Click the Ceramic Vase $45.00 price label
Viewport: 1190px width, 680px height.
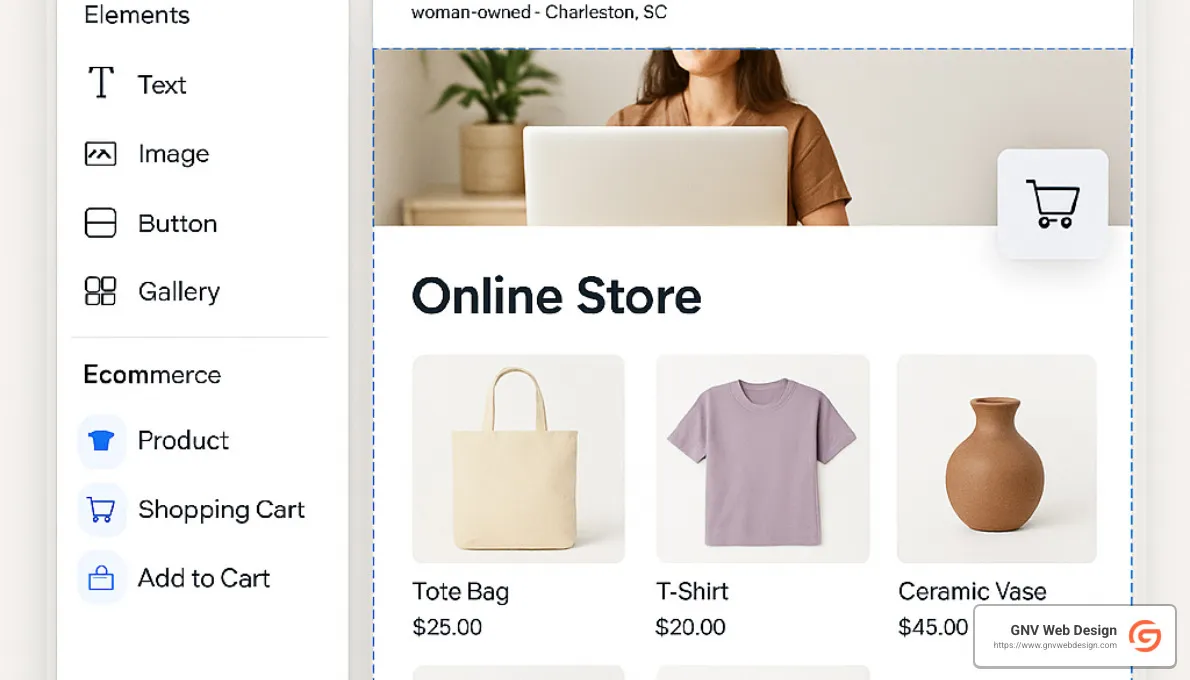pyautogui.click(x=932, y=627)
